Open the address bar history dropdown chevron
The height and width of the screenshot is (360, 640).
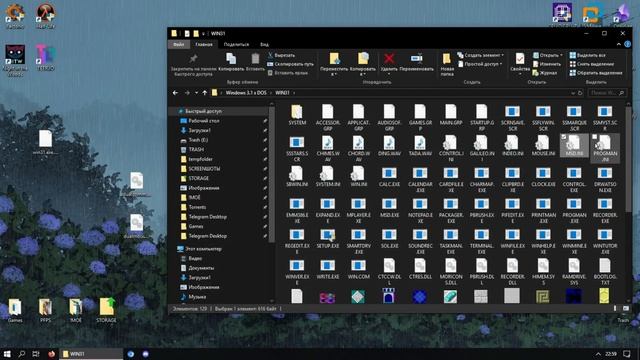[x=573, y=93]
